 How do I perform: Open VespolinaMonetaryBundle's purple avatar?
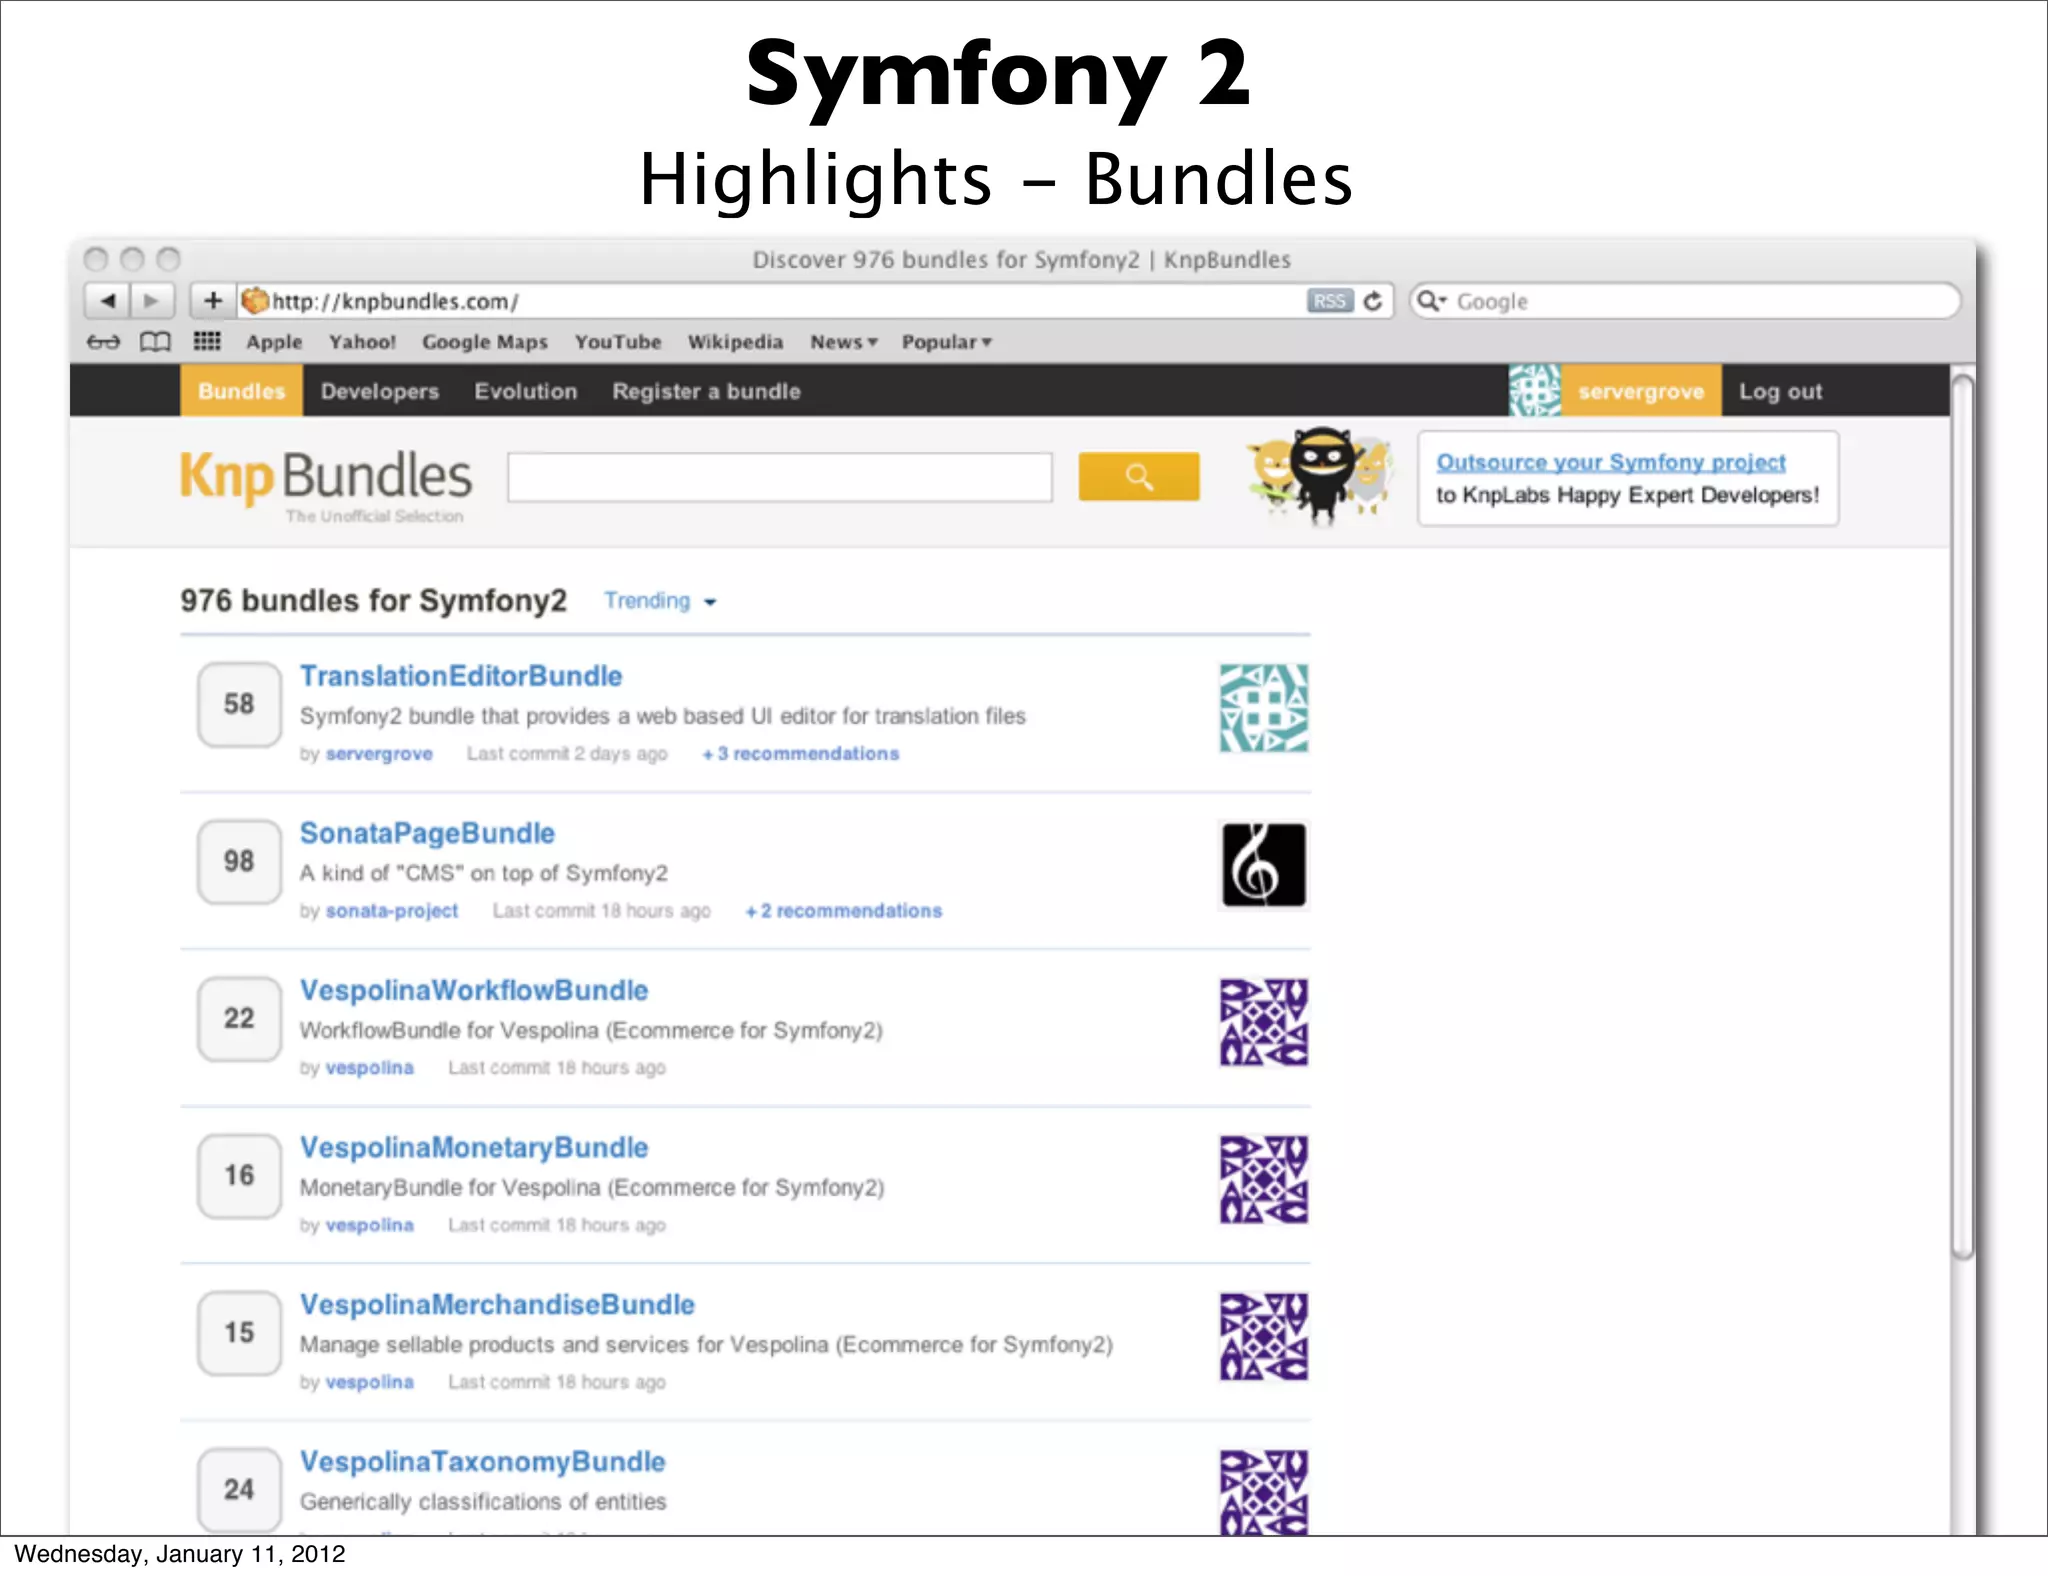(1264, 1179)
